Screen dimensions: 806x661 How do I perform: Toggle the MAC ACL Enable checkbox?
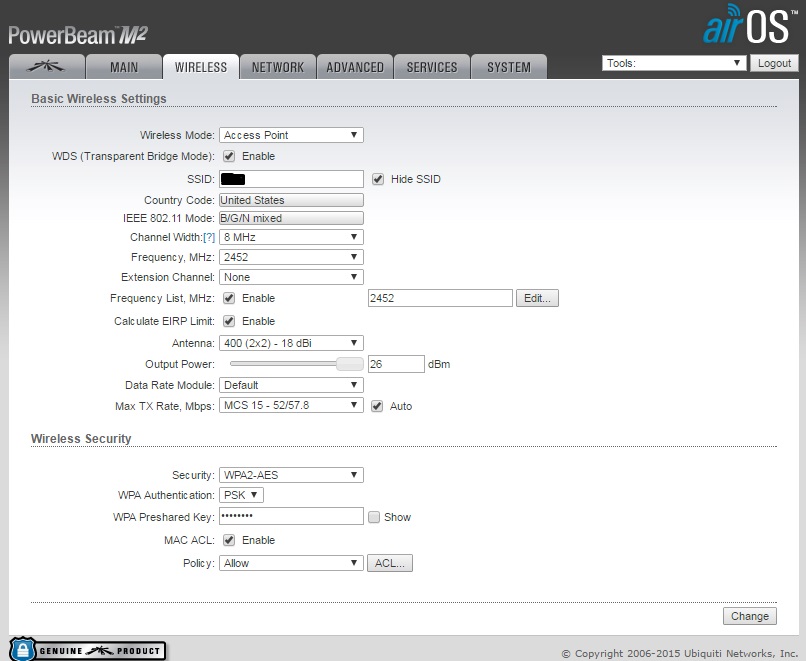click(229, 540)
